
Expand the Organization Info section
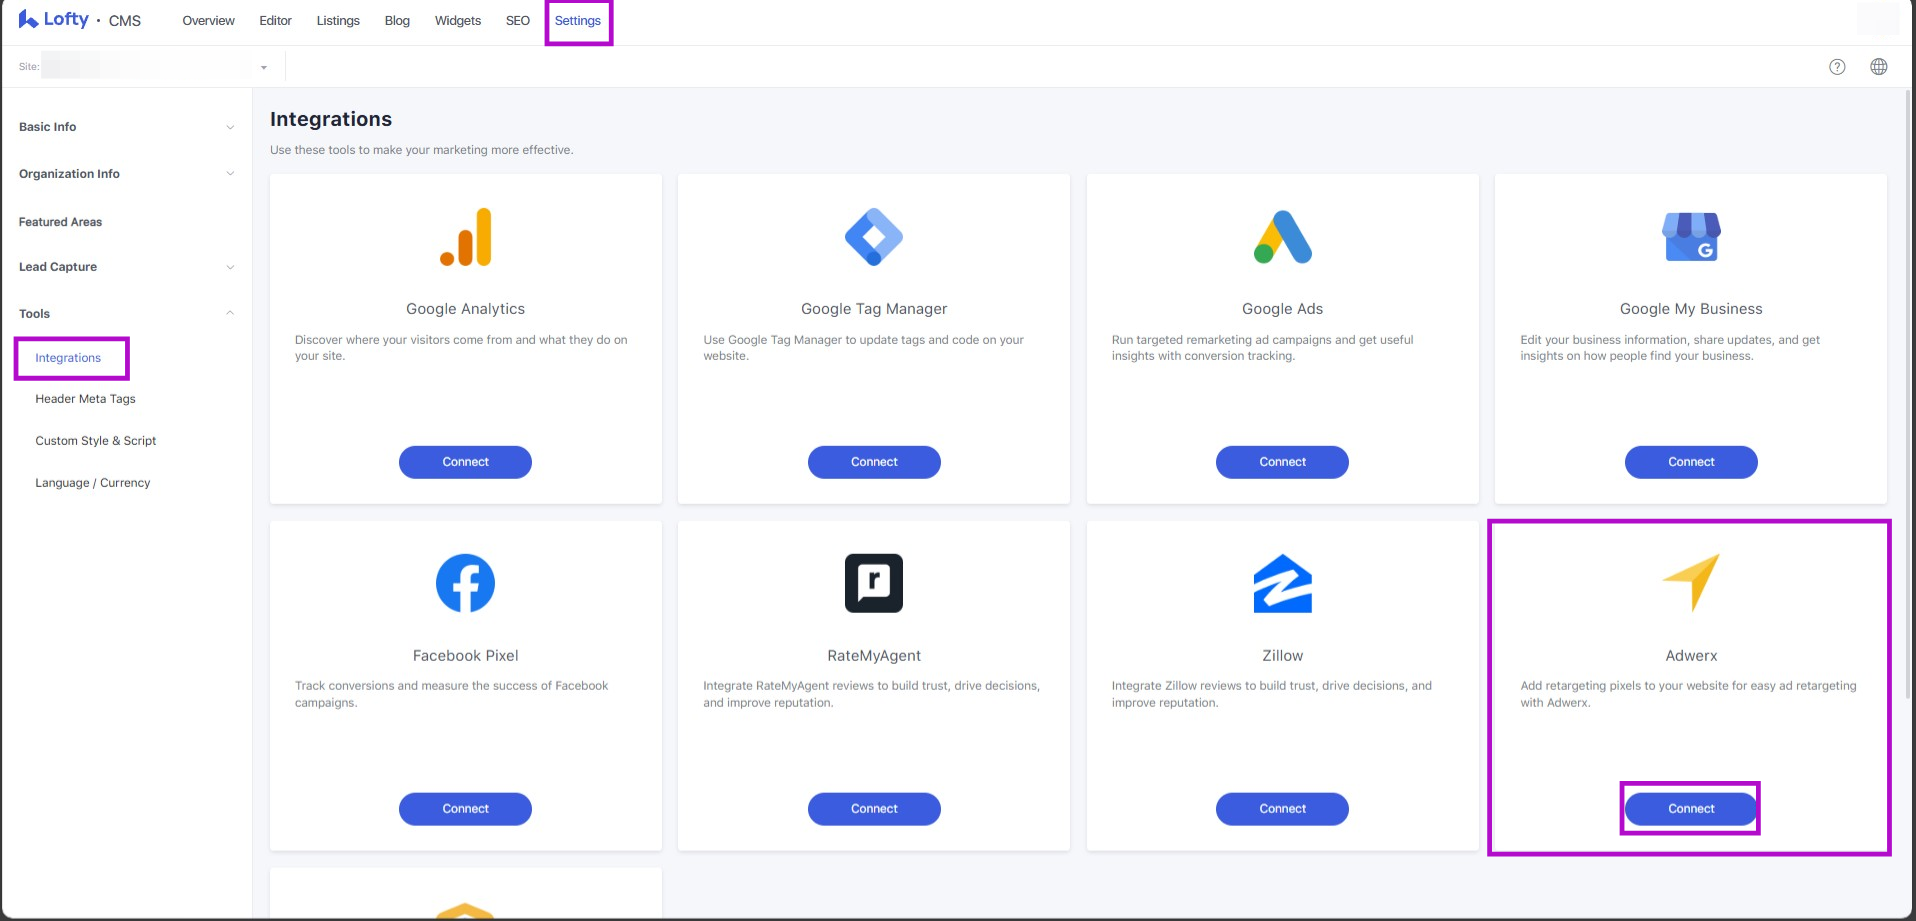pyautogui.click(x=126, y=174)
